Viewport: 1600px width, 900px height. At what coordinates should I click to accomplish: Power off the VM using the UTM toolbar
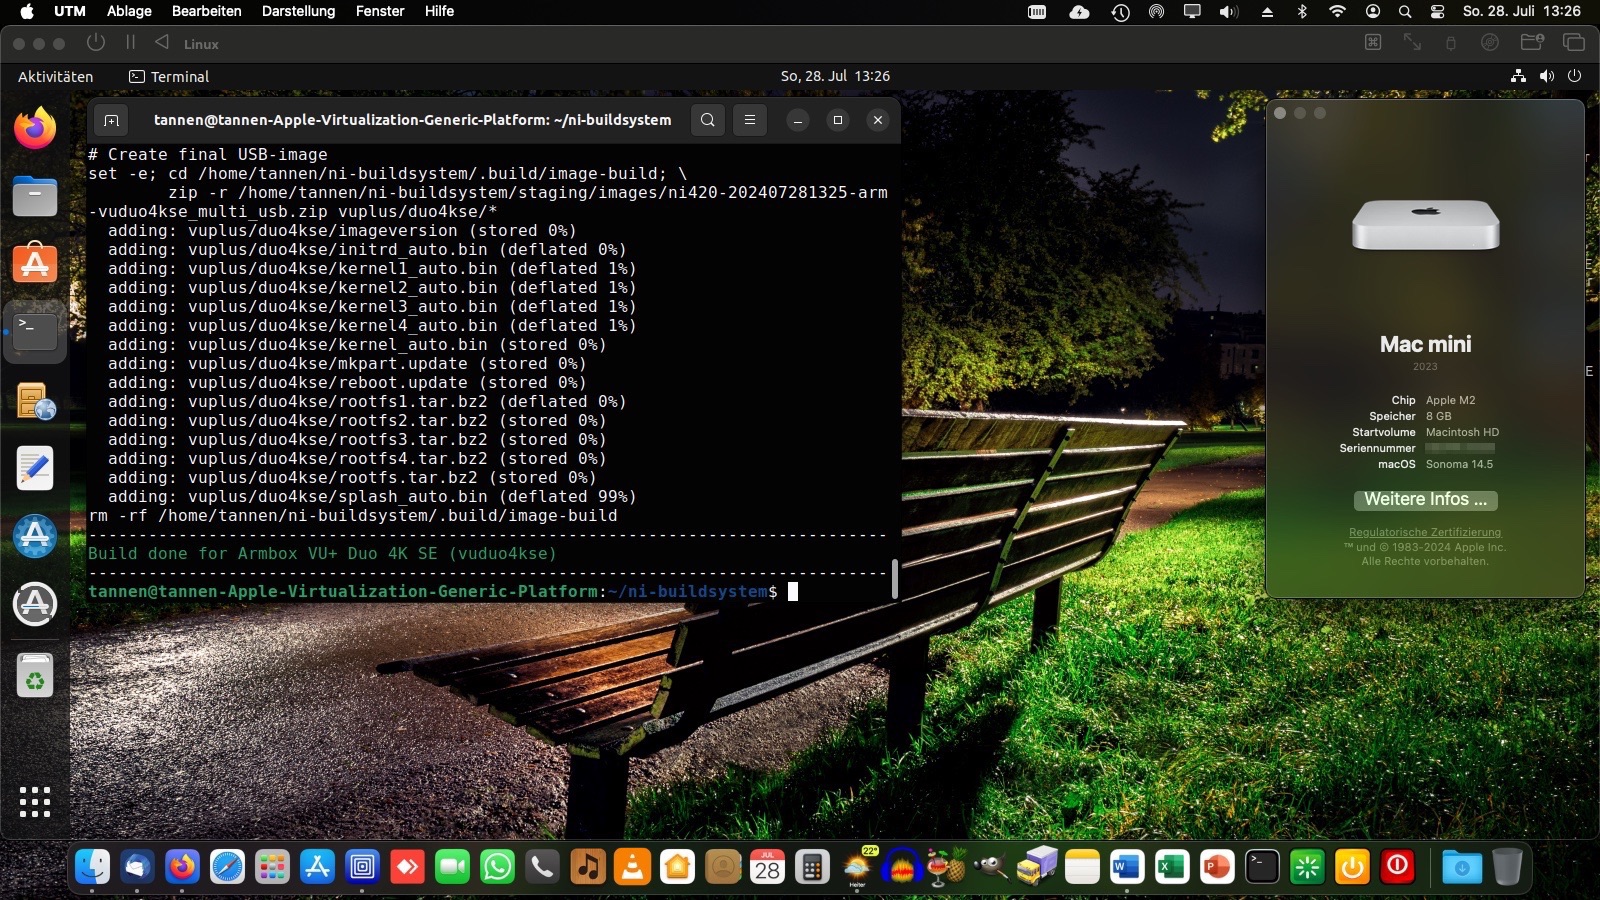point(96,43)
